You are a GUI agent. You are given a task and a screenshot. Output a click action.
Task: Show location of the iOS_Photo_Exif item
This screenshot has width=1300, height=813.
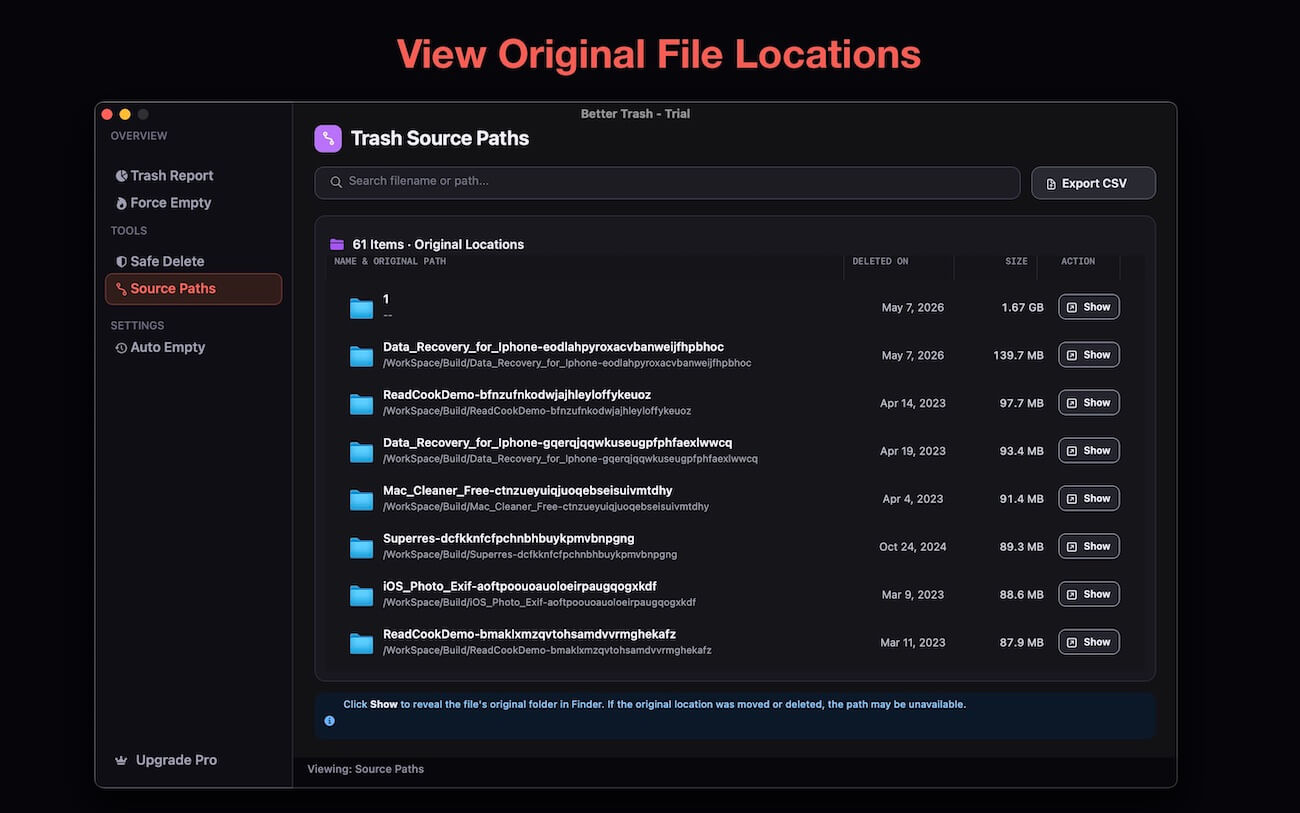click(1089, 595)
